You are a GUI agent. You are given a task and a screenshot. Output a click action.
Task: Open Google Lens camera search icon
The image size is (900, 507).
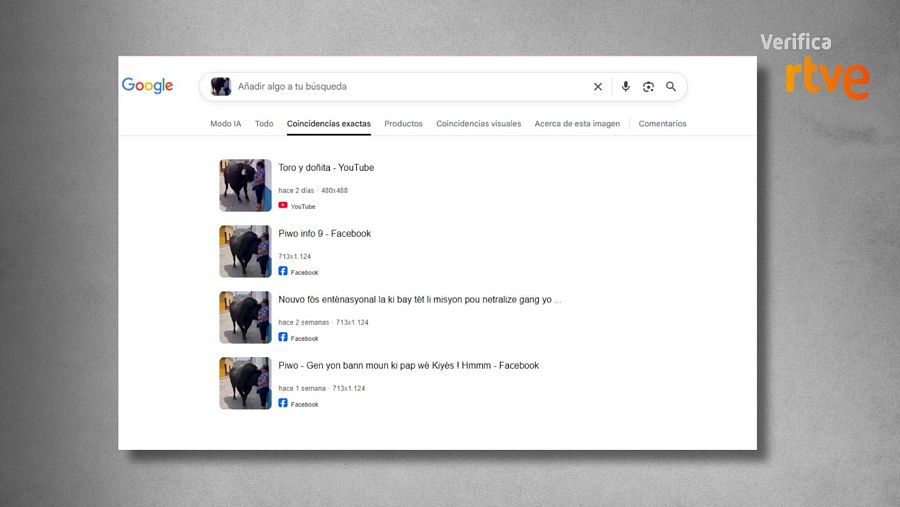point(648,87)
